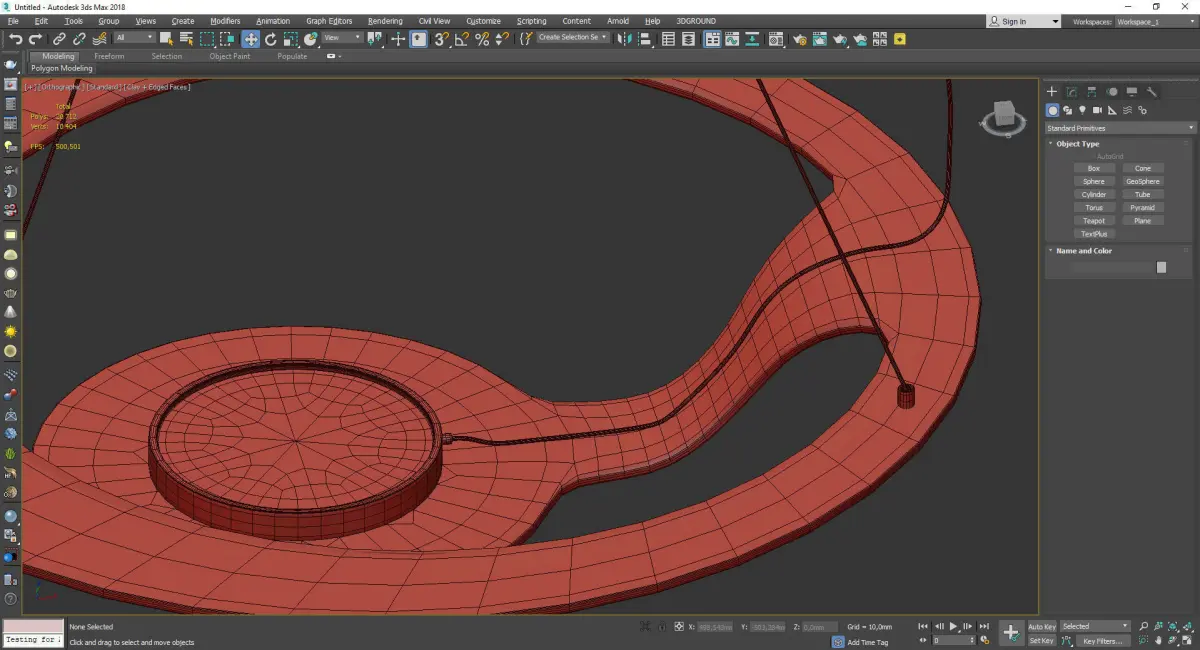This screenshot has width=1200, height=650.
Task: Select the Move tool in the toolbar
Action: click(x=250, y=39)
